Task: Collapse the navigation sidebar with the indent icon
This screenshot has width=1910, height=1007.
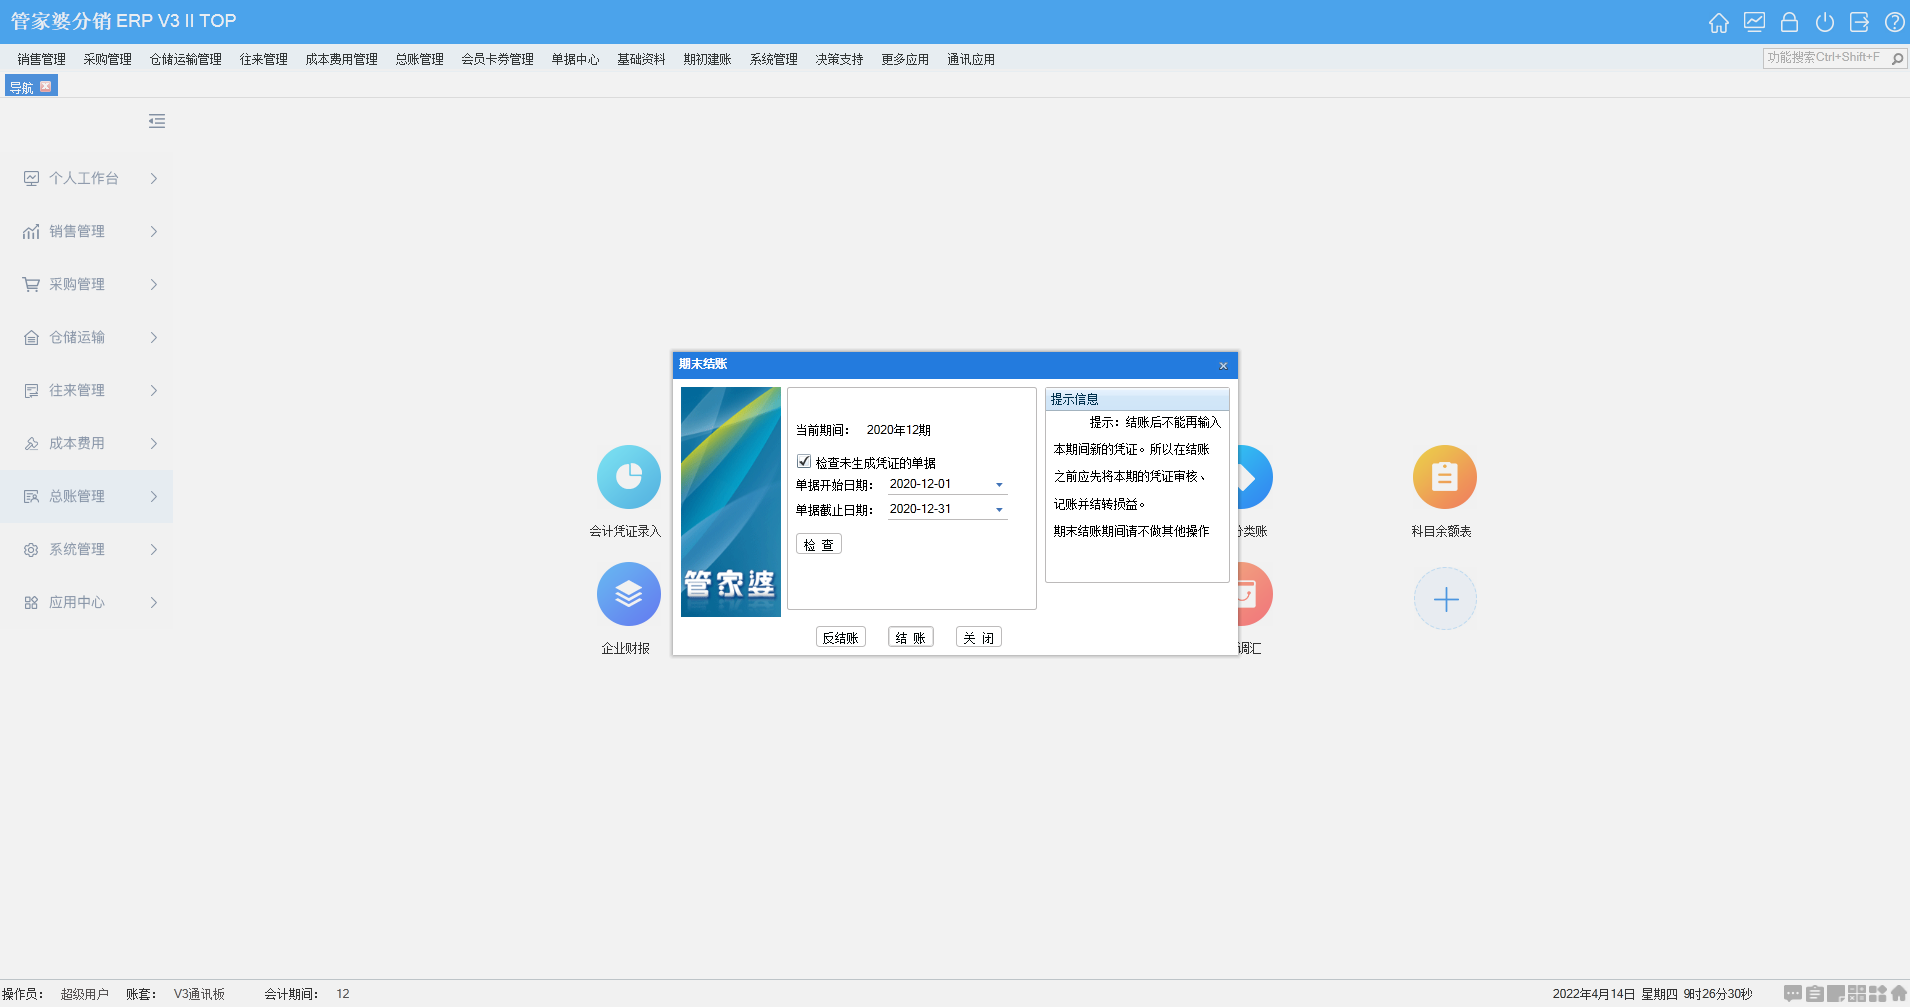Action: point(157,121)
